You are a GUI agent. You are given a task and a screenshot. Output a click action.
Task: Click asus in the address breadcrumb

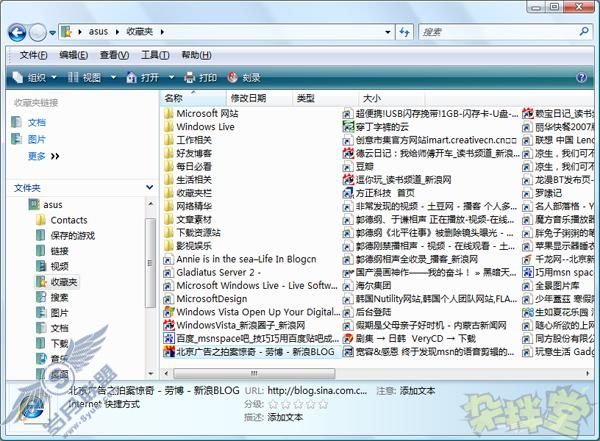click(98, 32)
